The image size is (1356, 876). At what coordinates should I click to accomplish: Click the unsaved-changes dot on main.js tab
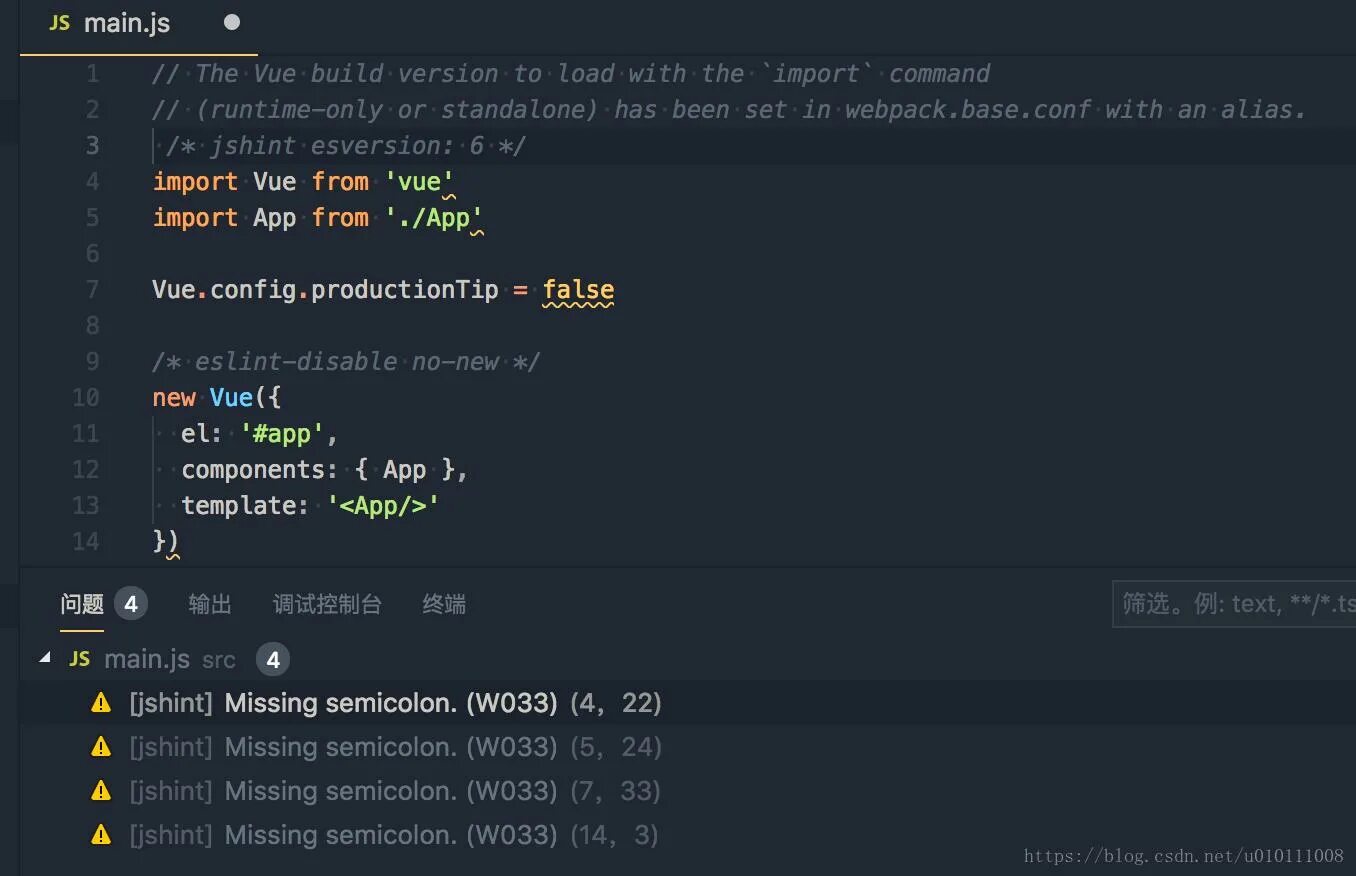(x=232, y=22)
